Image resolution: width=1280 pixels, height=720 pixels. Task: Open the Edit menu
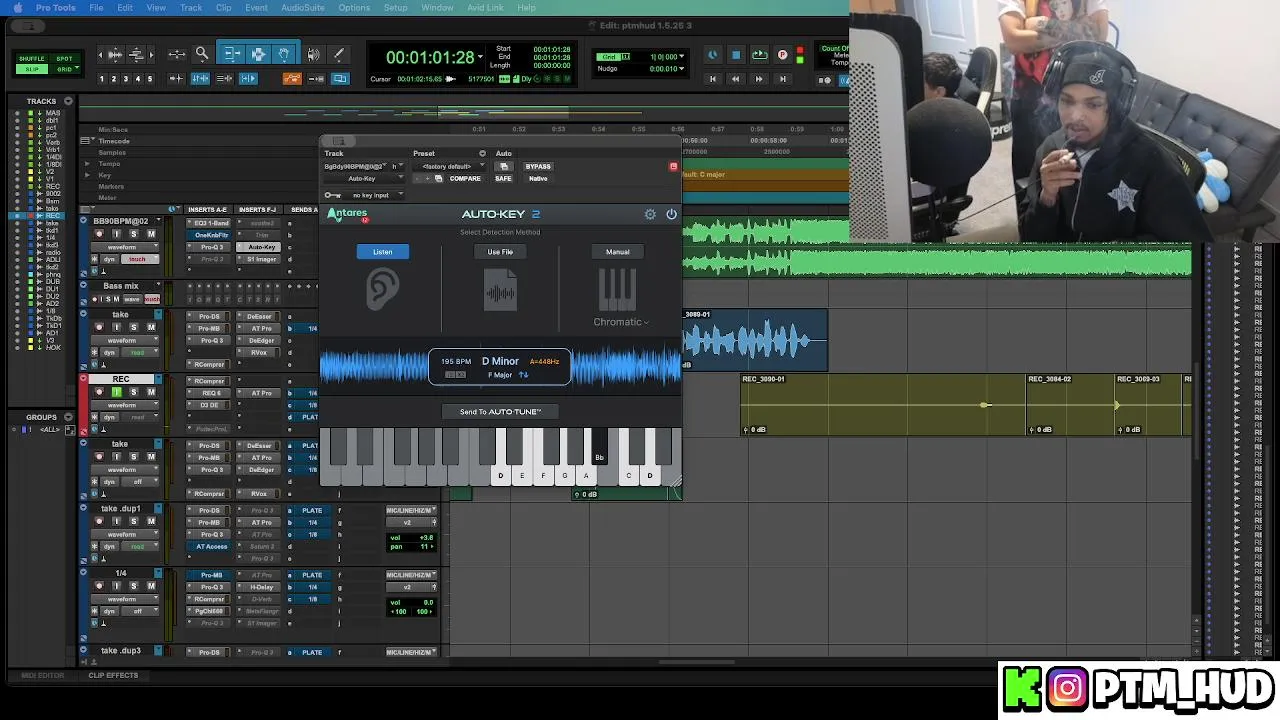(125, 7)
